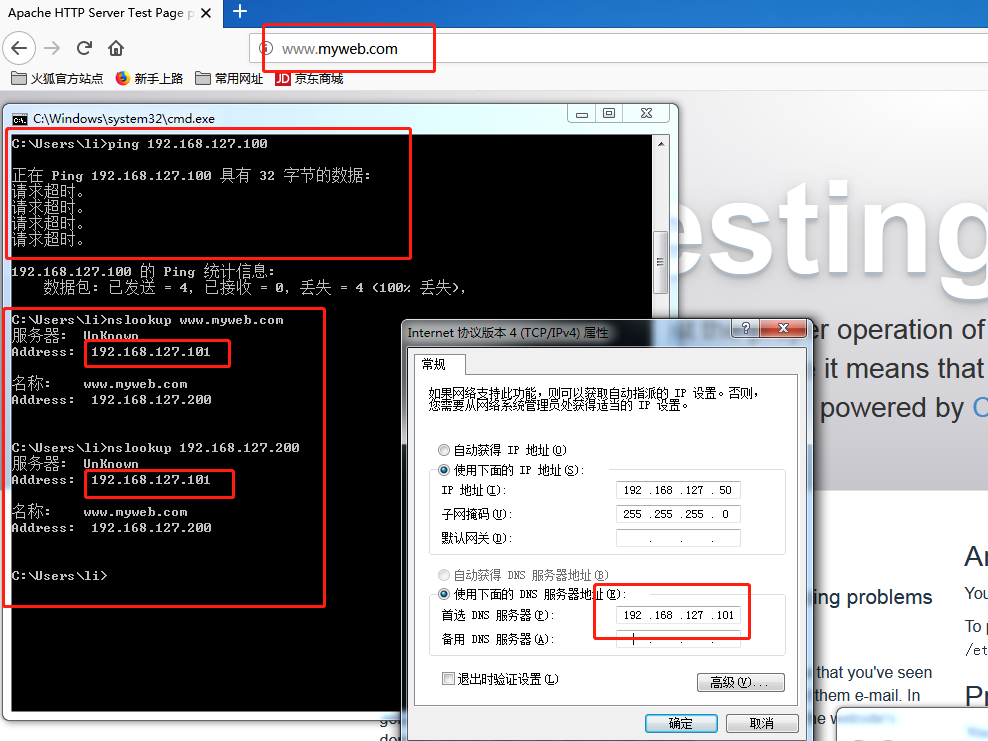Grab the cmd window vertical scrollbar thumb
Viewport: 988px width, 741px height.
660,262
